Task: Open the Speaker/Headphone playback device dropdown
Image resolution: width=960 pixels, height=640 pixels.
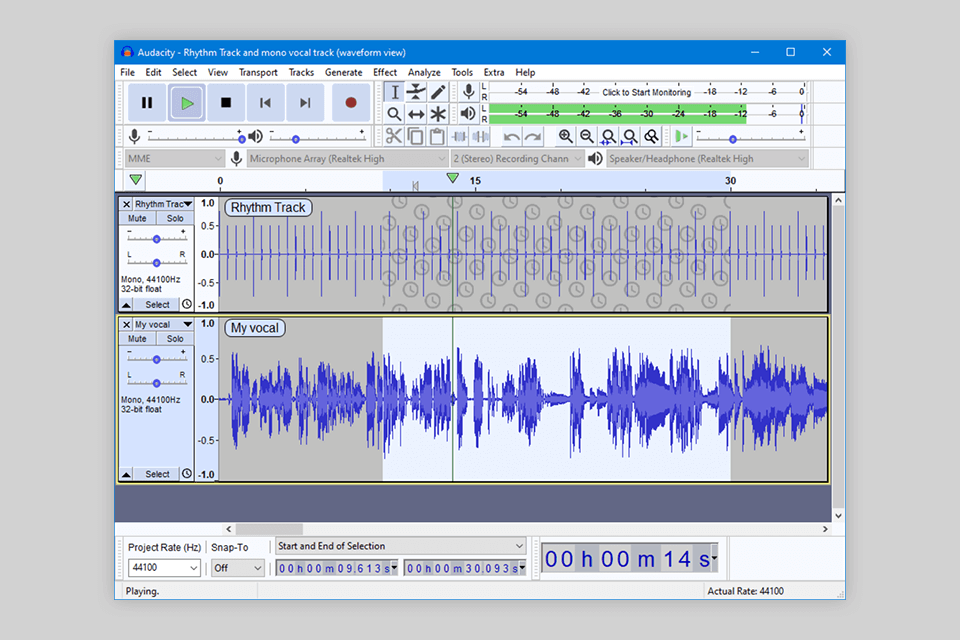Action: click(x=707, y=159)
